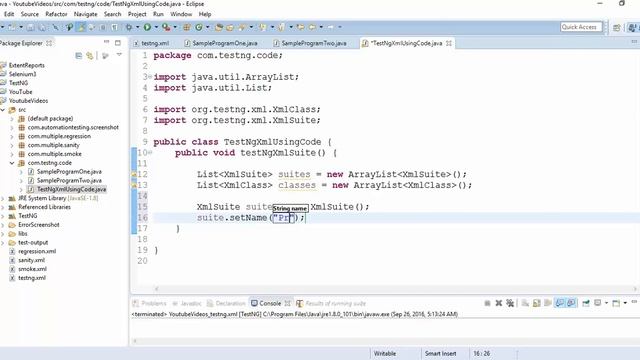
Task: Click the Search flashlight toolbar icon
Action: [x=242, y=27]
